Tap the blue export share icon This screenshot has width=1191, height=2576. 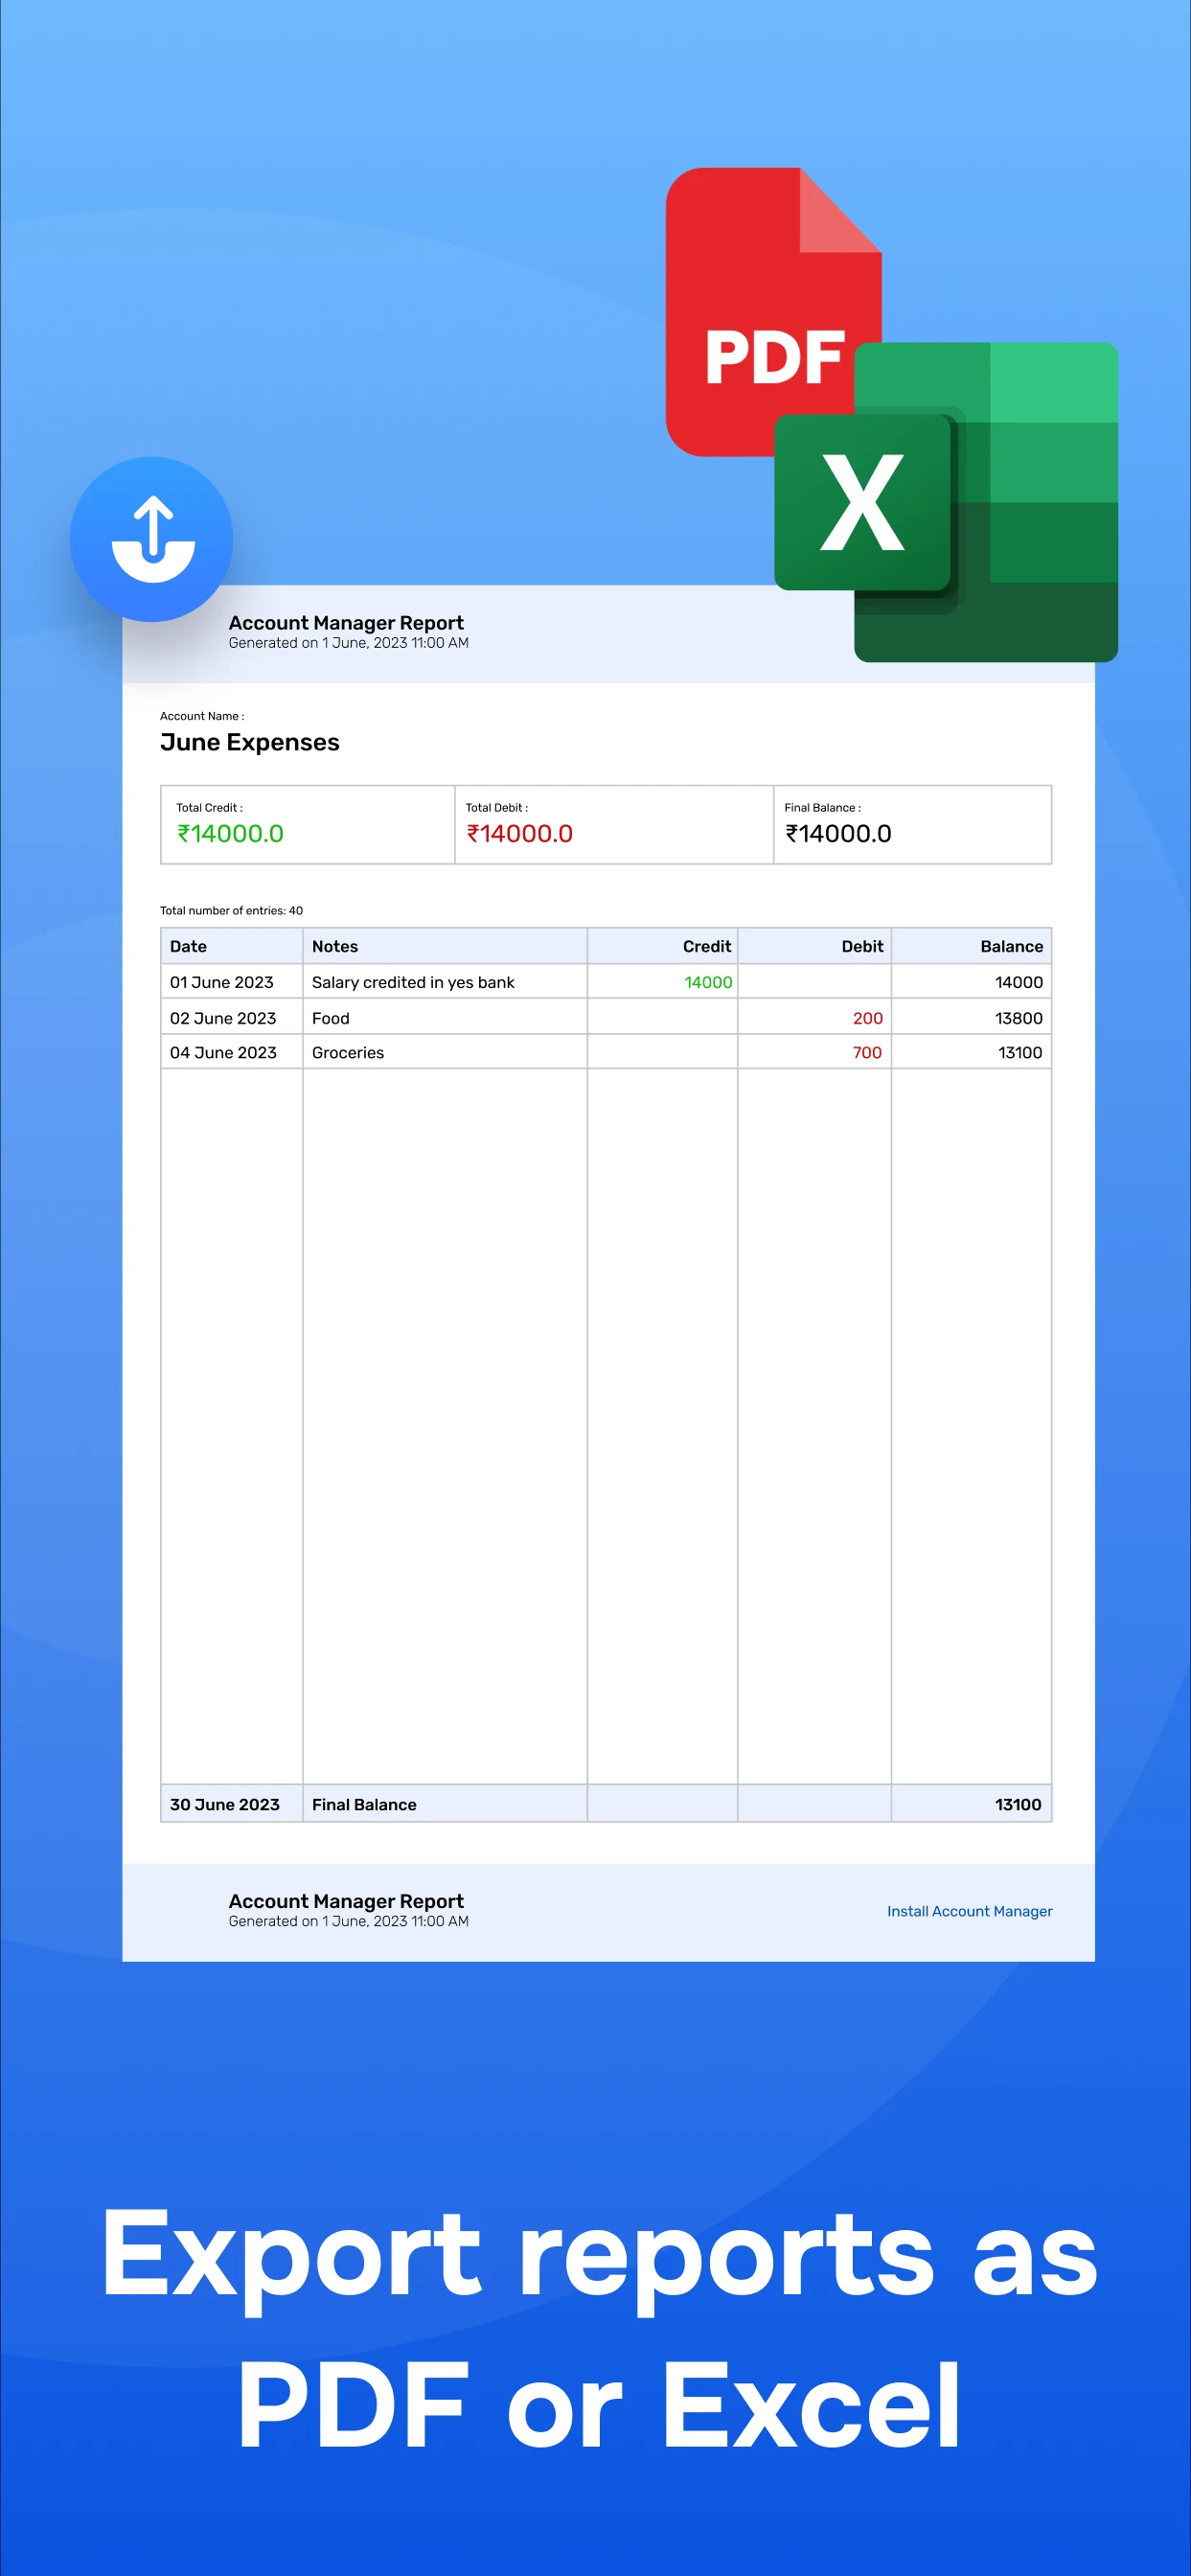(x=151, y=539)
